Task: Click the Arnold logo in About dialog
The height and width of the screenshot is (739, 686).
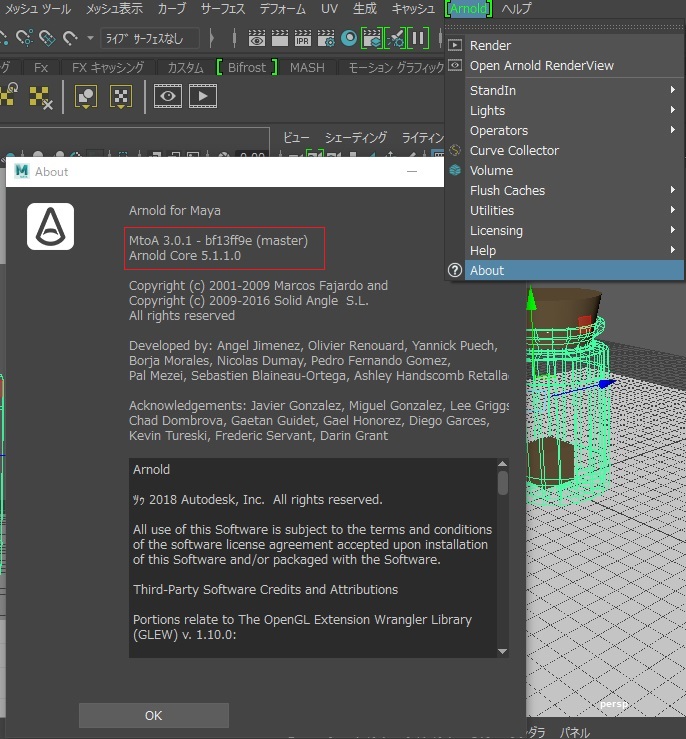Action: click(50, 227)
